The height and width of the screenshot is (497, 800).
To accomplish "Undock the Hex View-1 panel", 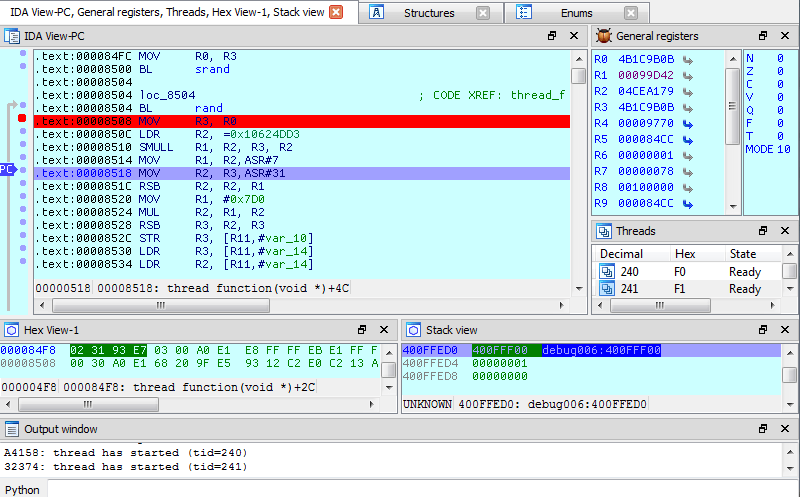I will [x=362, y=330].
